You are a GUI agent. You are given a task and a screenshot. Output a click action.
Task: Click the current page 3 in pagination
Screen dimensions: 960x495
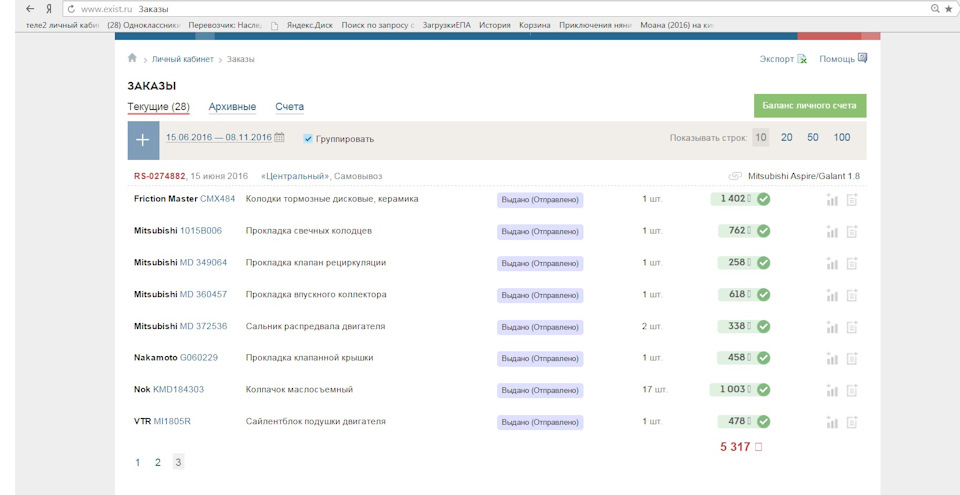[x=178, y=462]
